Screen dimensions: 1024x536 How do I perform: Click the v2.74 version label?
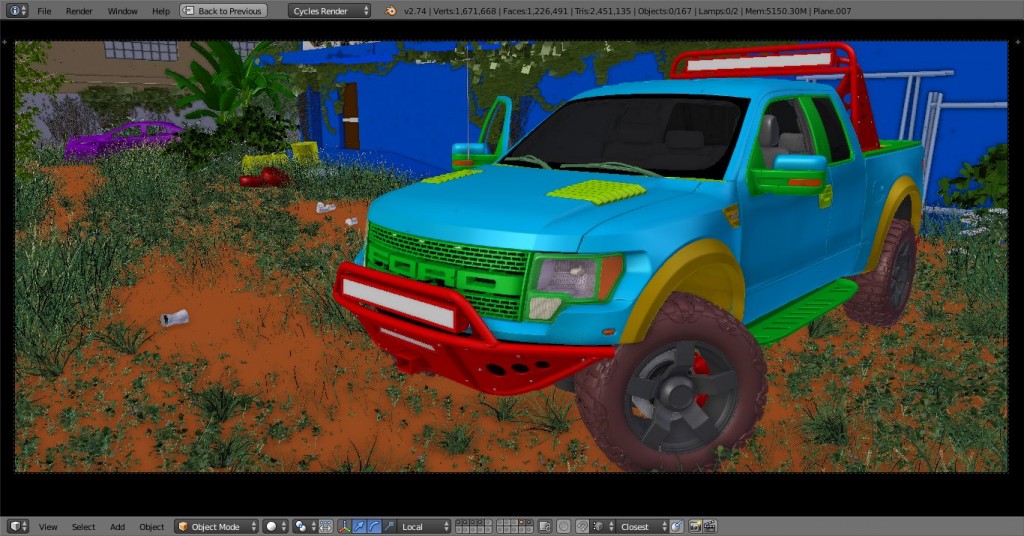[x=413, y=11]
